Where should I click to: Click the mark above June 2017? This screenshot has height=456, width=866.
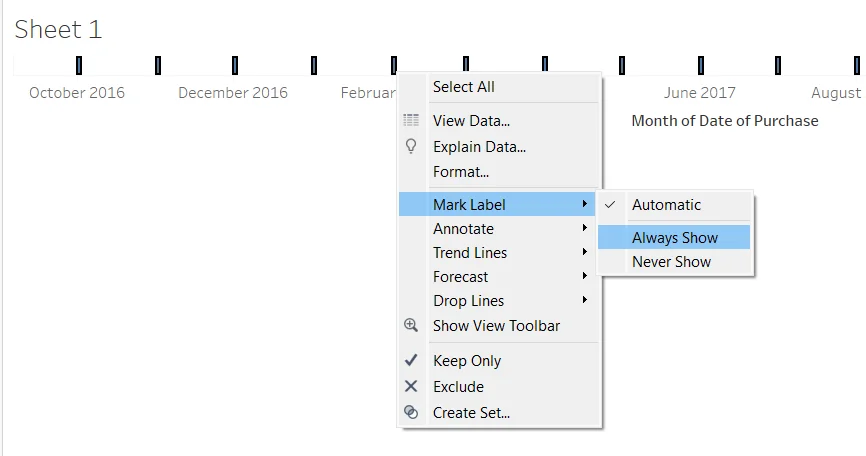[701, 66]
